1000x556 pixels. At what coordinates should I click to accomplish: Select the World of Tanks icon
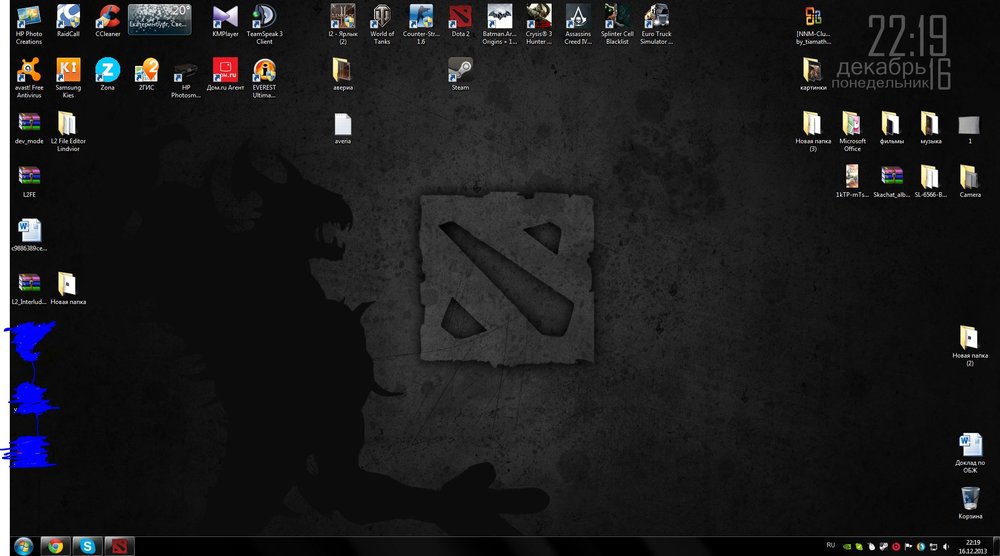pos(382,17)
